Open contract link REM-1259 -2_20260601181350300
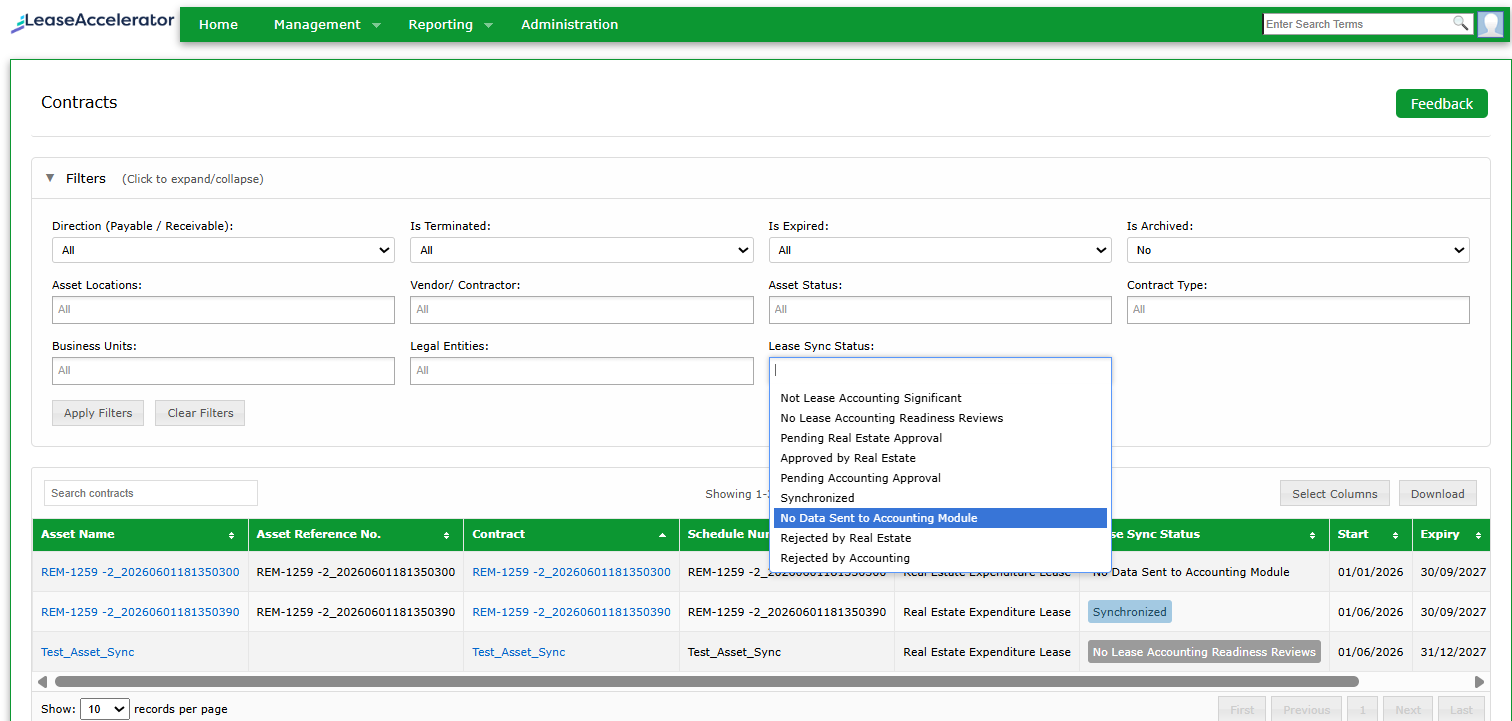Image resolution: width=1512 pixels, height=721 pixels. pos(571,572)
